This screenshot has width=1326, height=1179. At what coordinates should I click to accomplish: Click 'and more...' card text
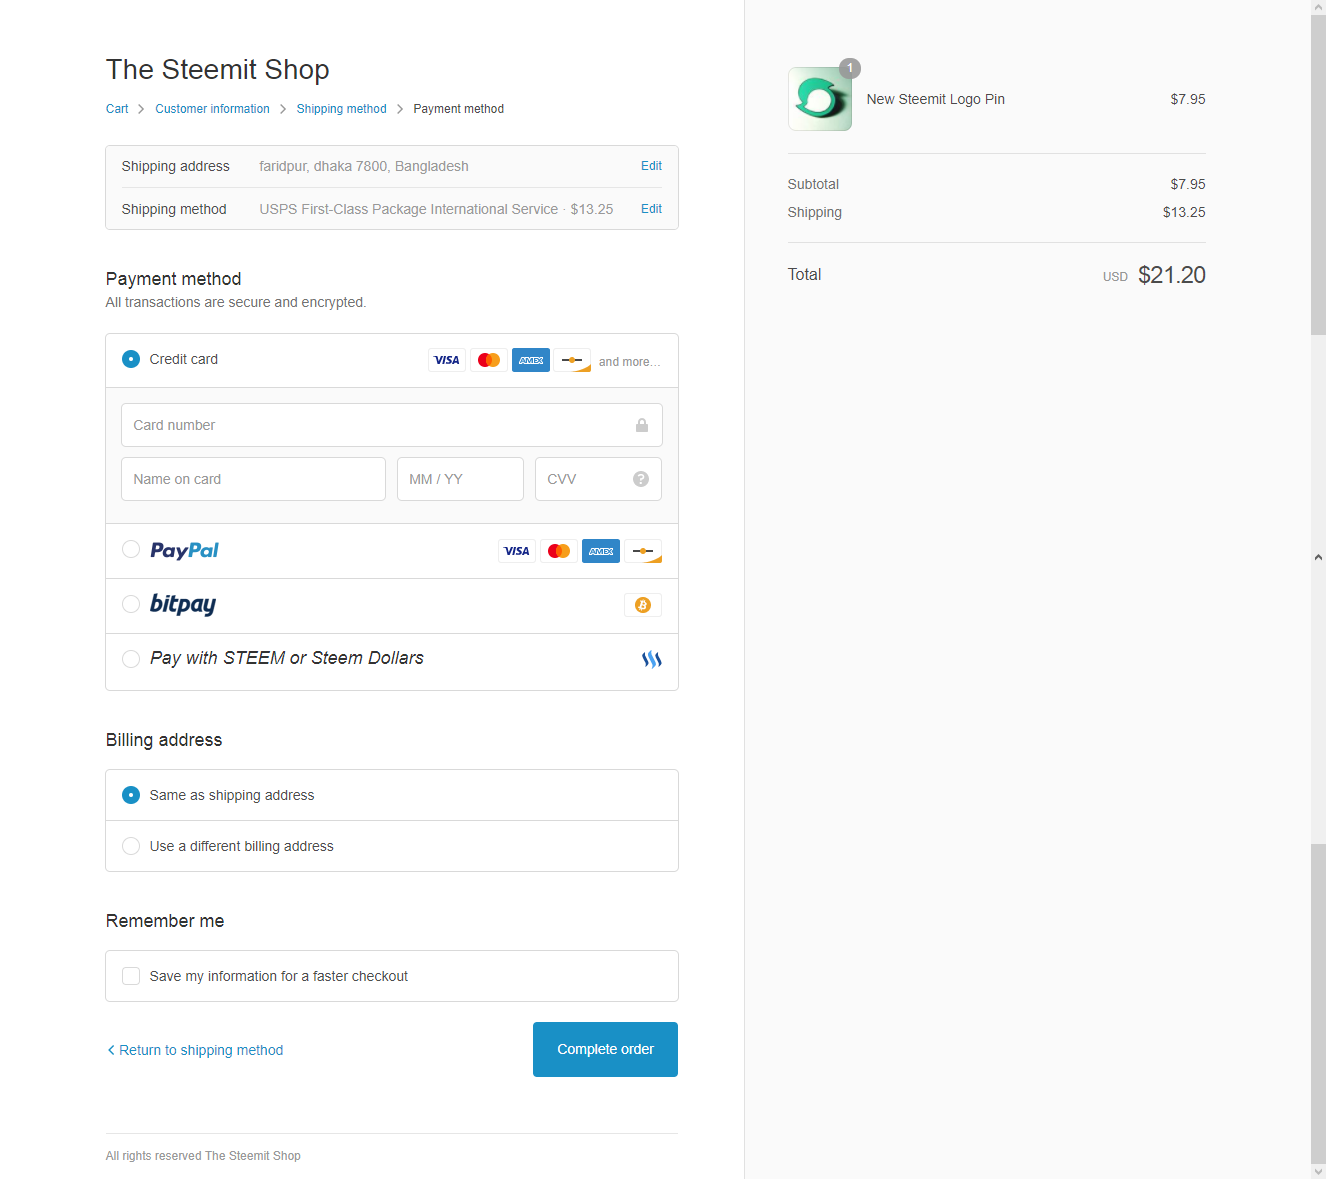[629, 362]
